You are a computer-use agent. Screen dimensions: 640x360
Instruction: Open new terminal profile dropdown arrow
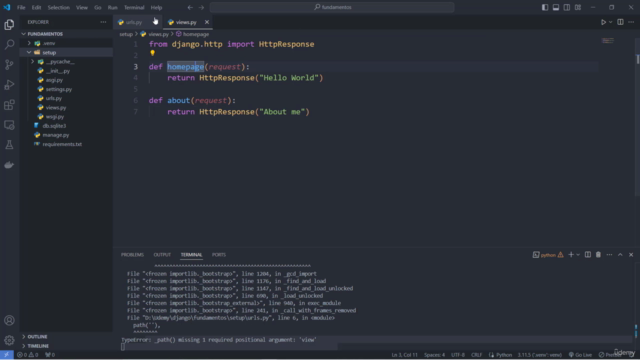pos(578,255)
